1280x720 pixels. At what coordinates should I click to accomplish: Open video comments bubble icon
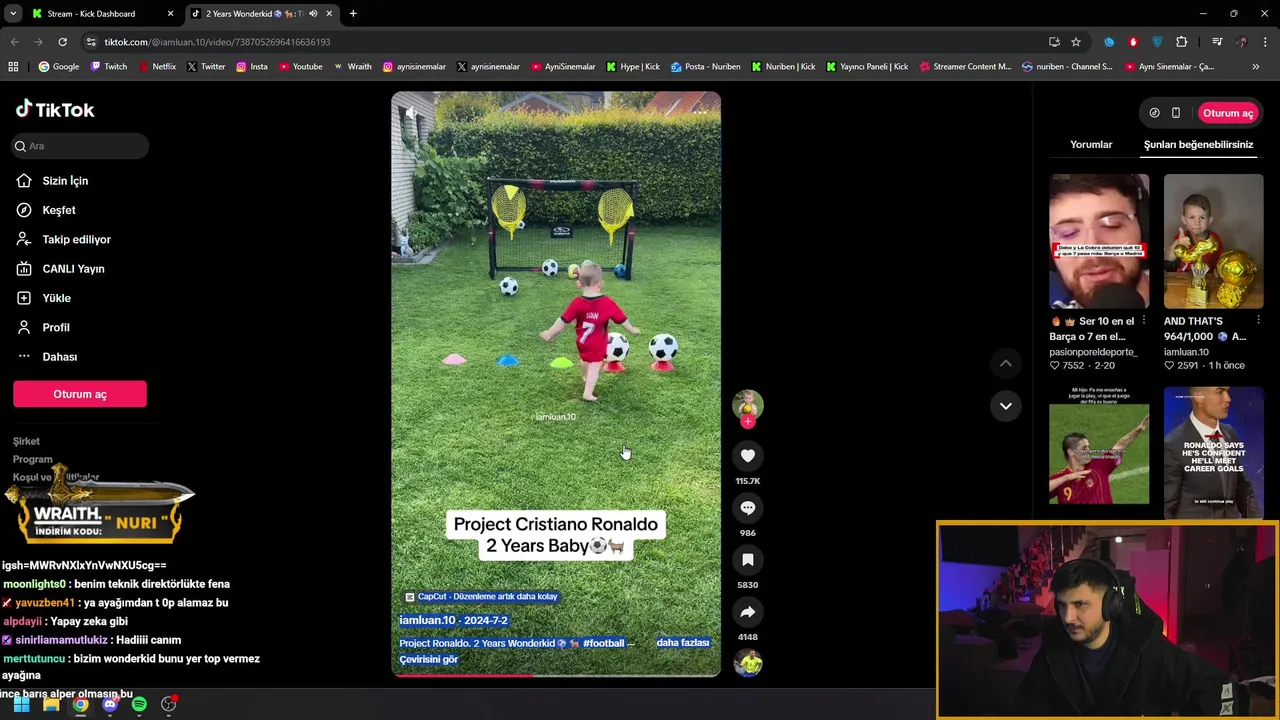pyautogui.click(x=747, y=508)
